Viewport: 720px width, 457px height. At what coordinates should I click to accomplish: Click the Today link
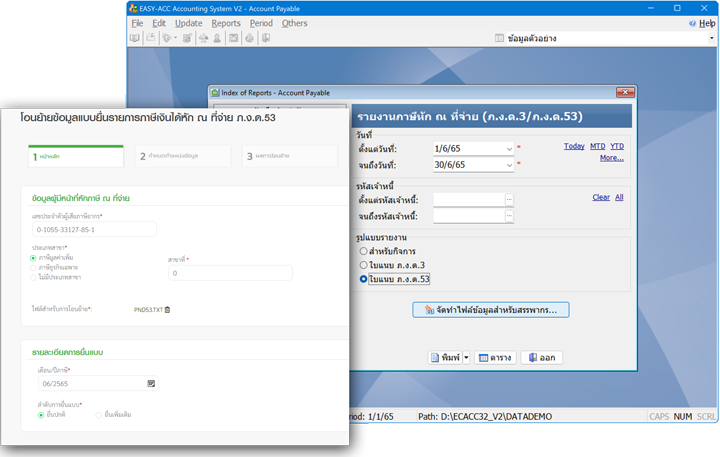(x=574, y=146)
